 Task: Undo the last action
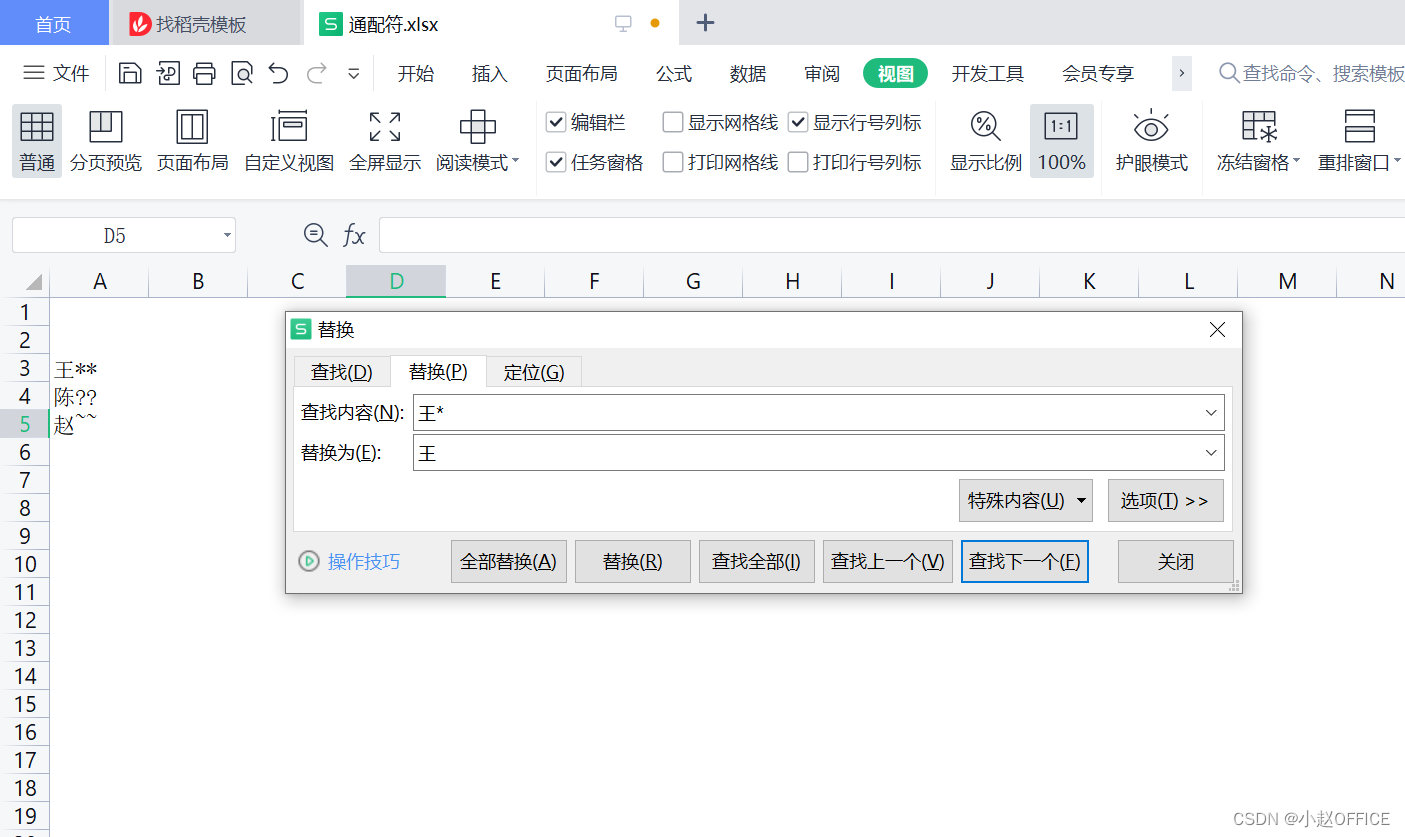pyautogui.click(x=279, y=73)
